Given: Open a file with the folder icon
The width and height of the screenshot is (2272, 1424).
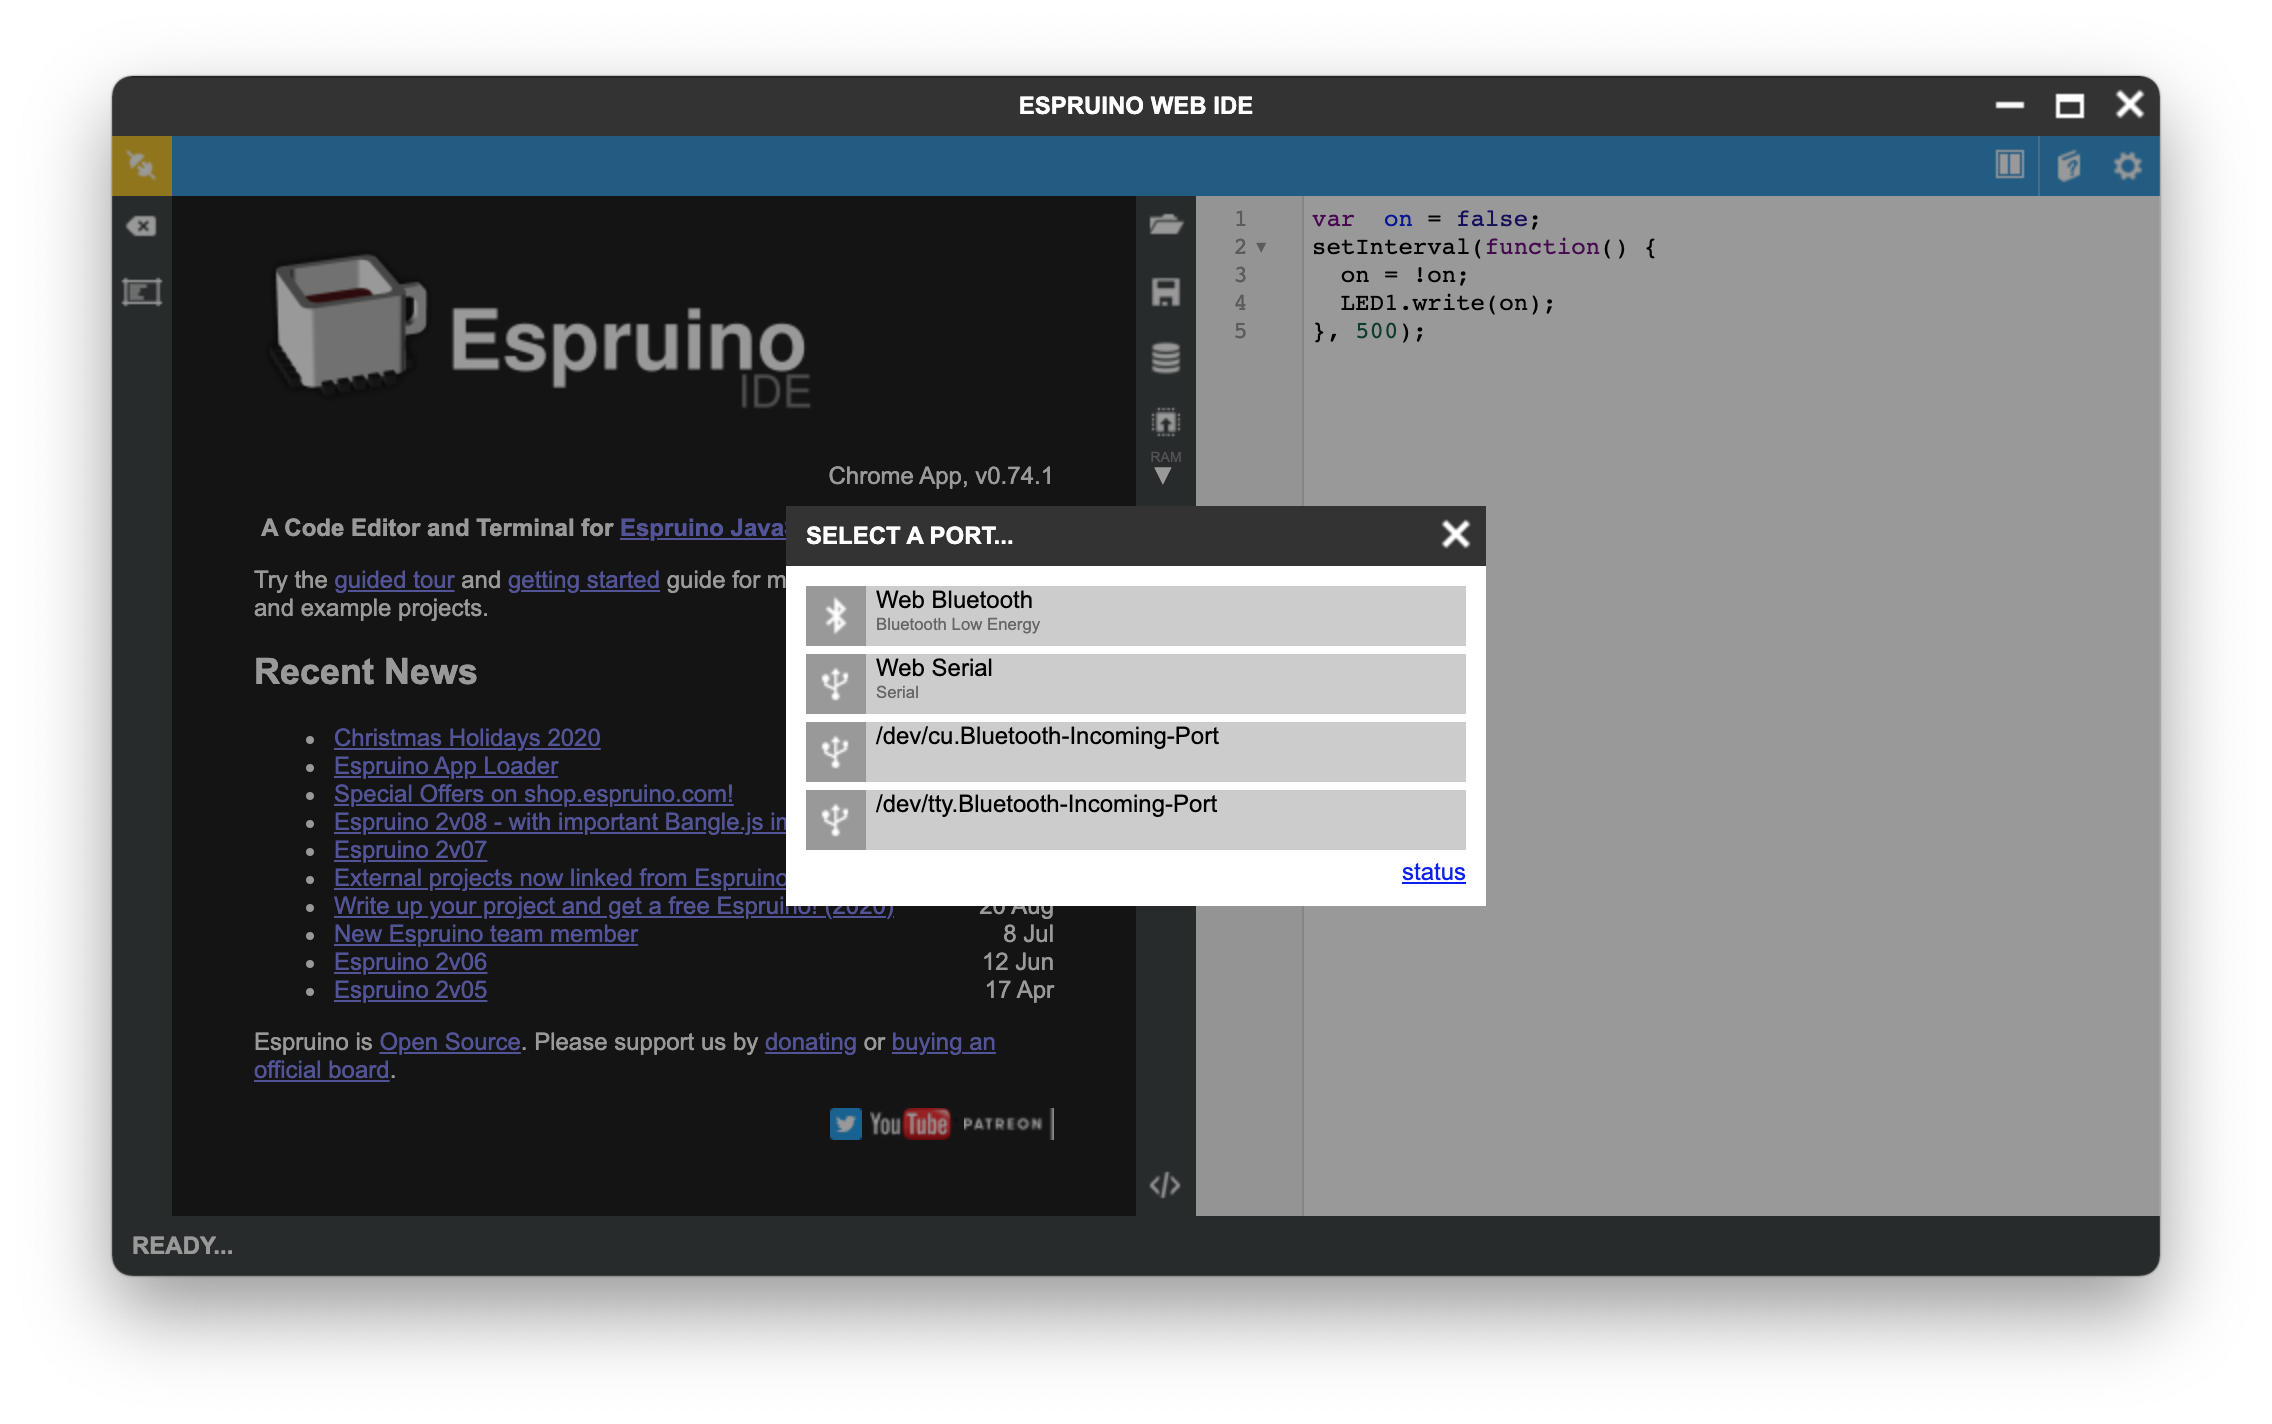Looking at the screenshot, I should (x=1165, y=224).
